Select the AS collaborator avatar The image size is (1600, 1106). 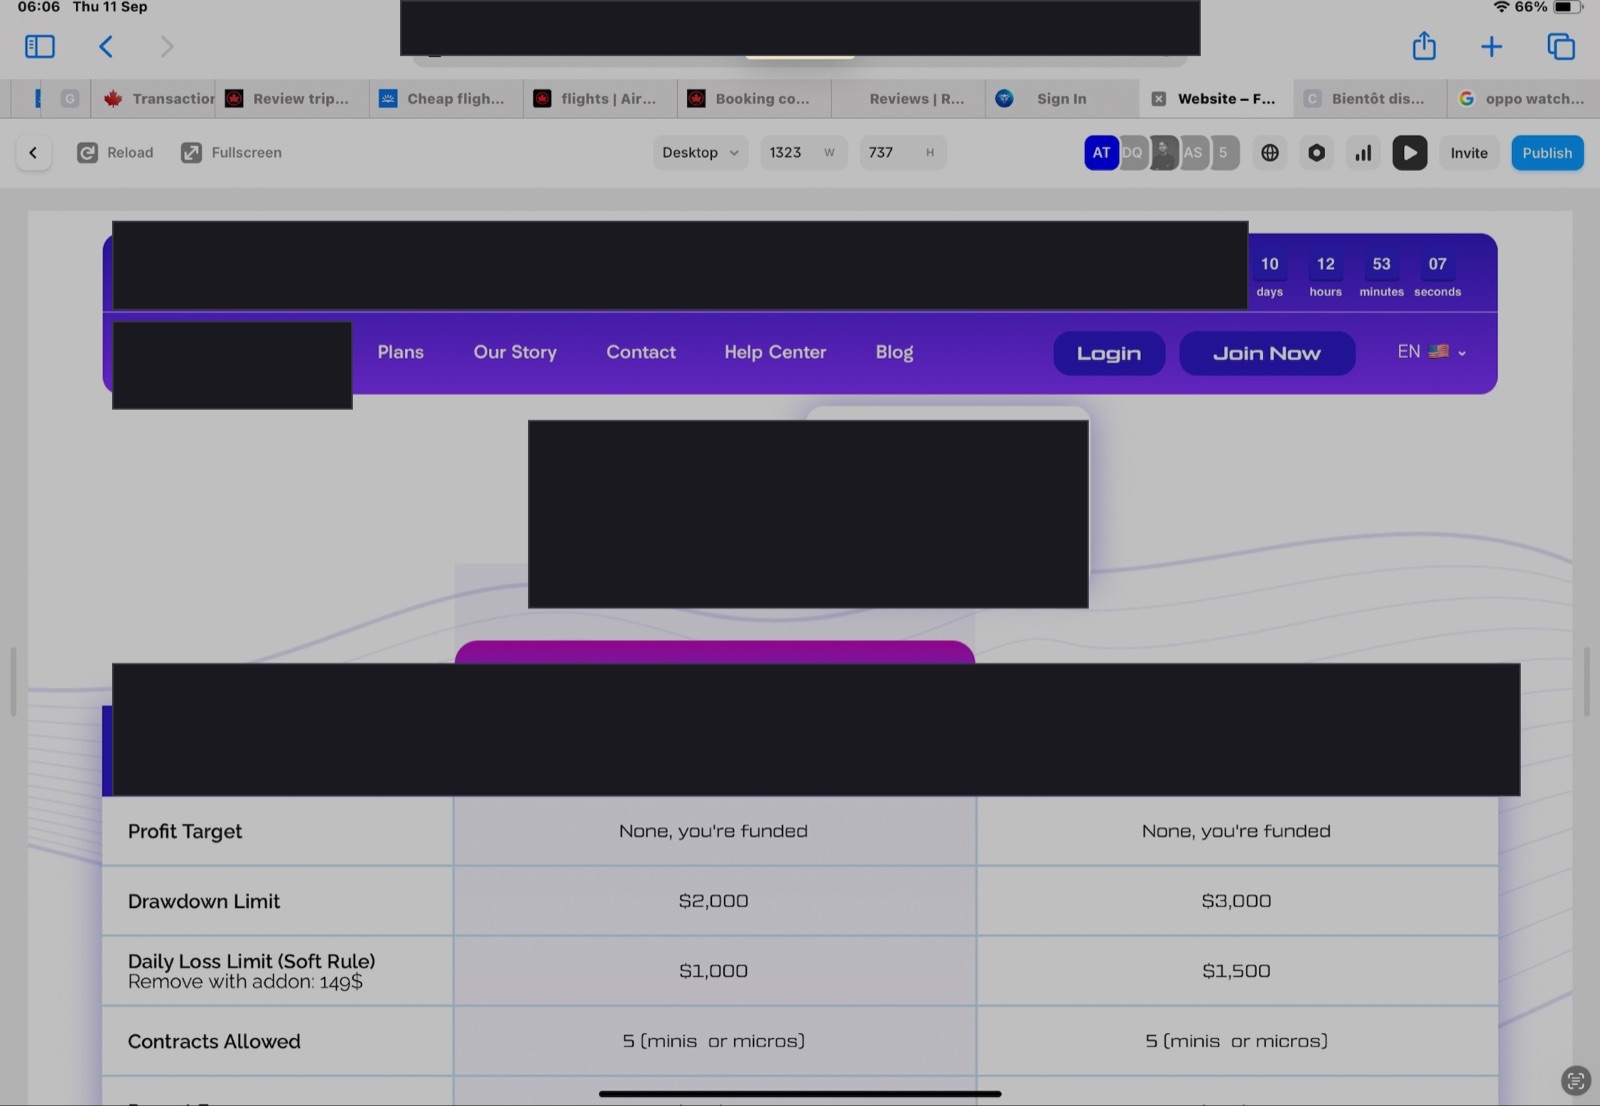pos(1193,153)
